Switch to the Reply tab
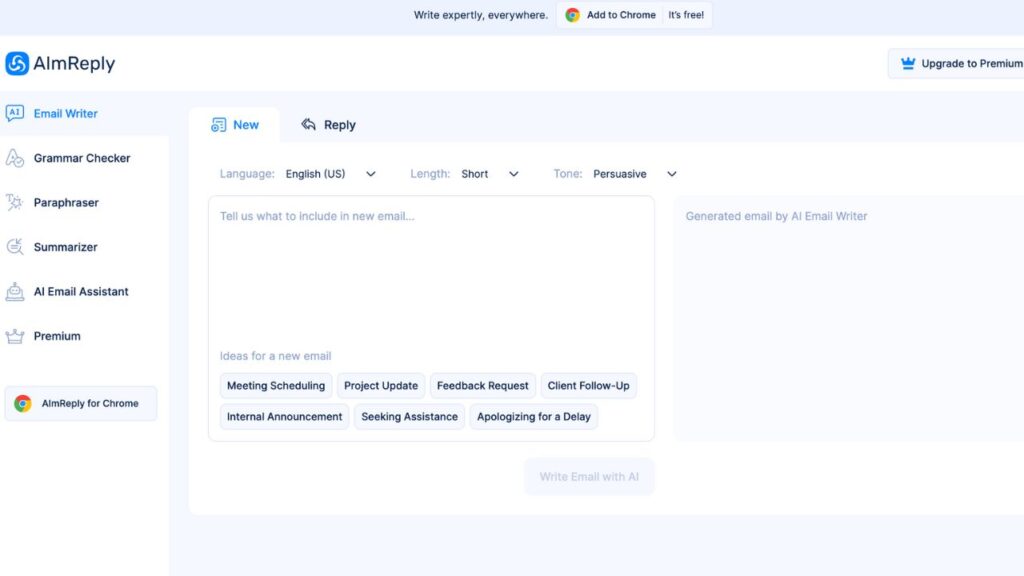Image resolution: width=1024 pixels, height=576 pixels. 328,125
